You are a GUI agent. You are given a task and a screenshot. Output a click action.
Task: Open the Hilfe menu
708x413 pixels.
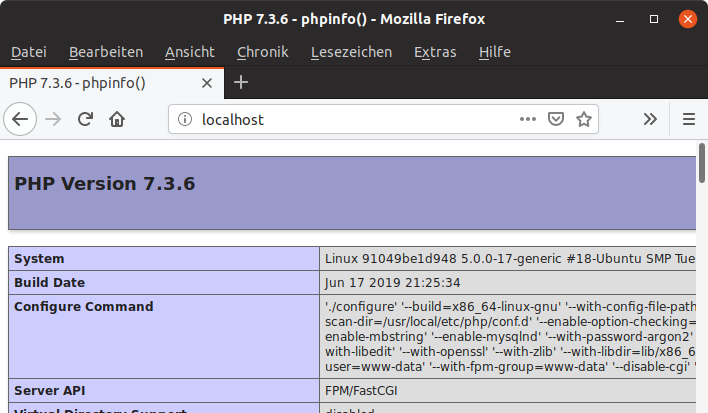point(495,52)
